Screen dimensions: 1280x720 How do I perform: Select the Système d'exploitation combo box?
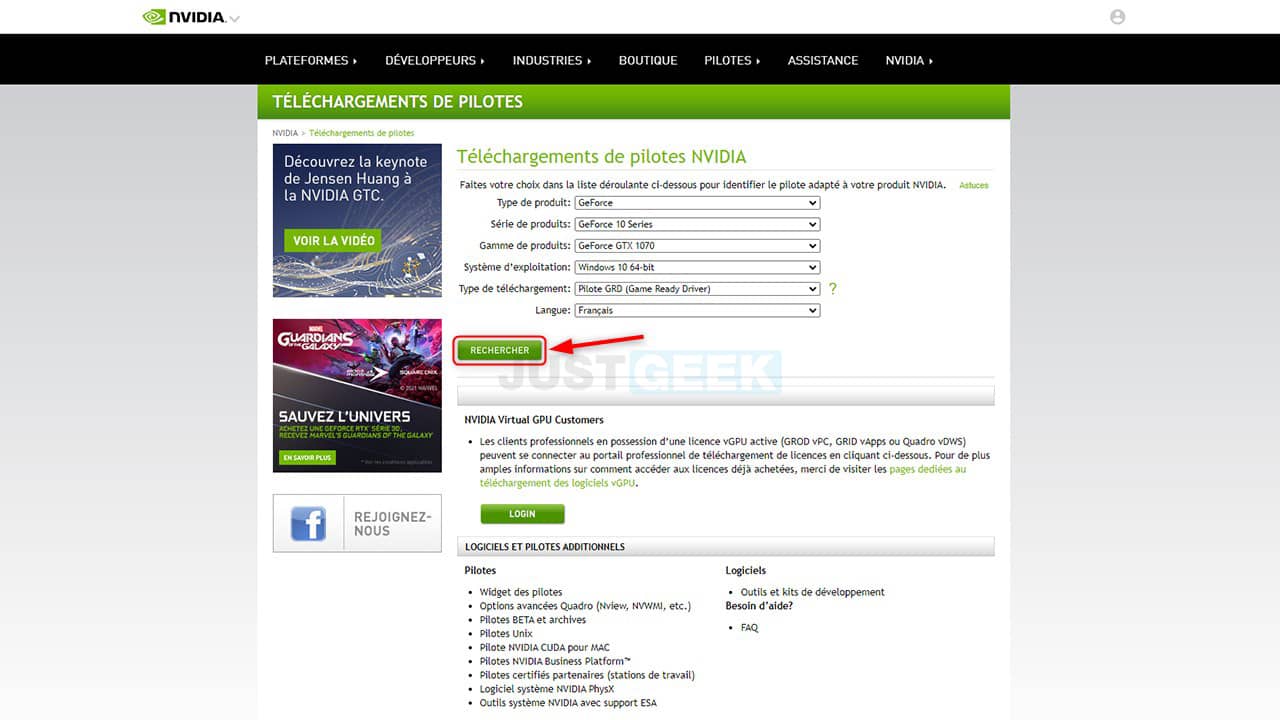point(697,267)
